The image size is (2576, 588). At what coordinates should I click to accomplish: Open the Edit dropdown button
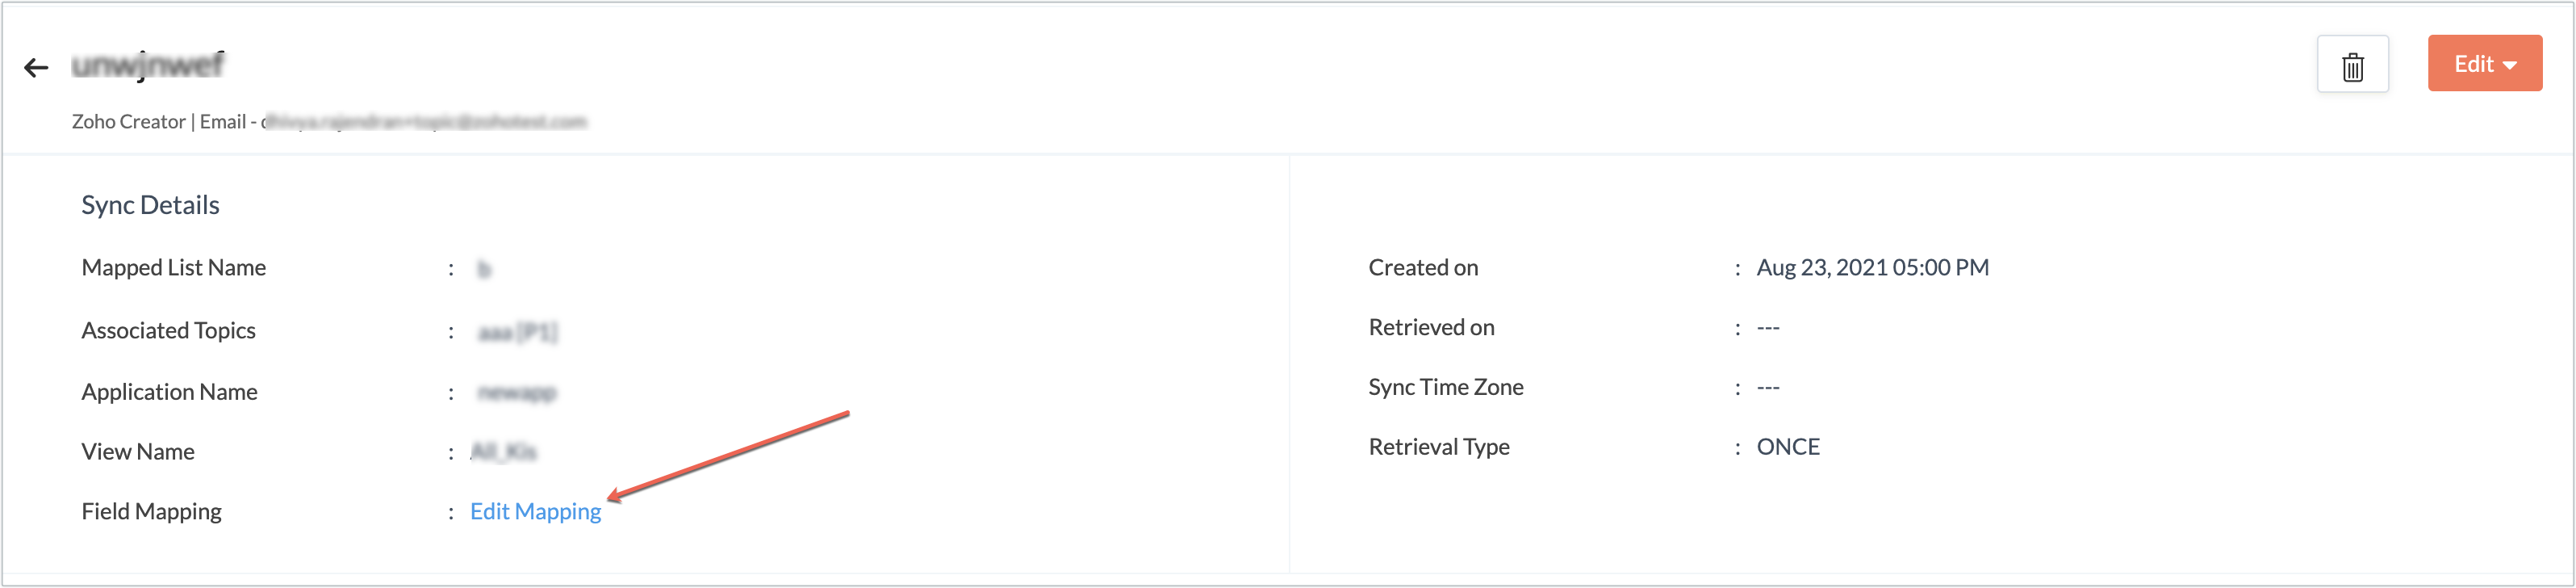(x=2484, y=64)
